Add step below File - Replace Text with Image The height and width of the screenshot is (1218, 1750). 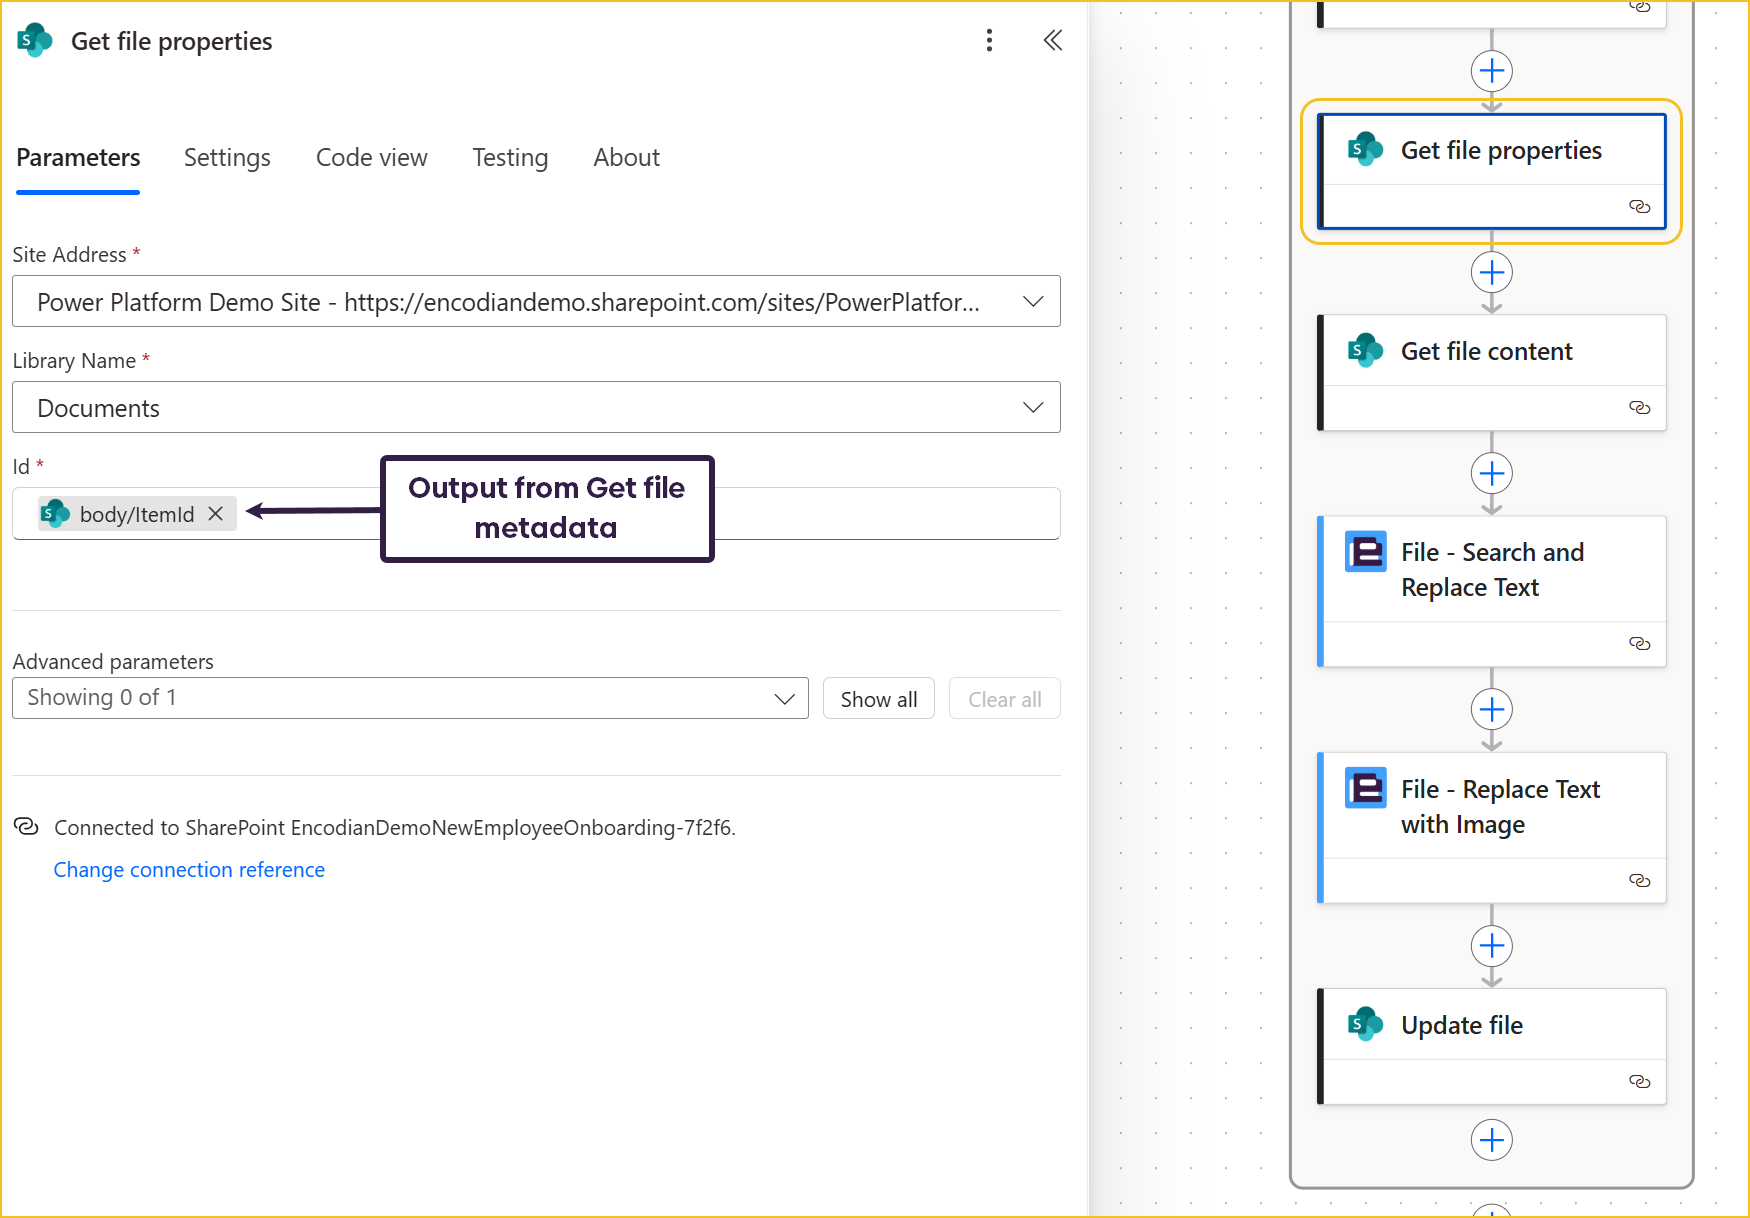1491,946
